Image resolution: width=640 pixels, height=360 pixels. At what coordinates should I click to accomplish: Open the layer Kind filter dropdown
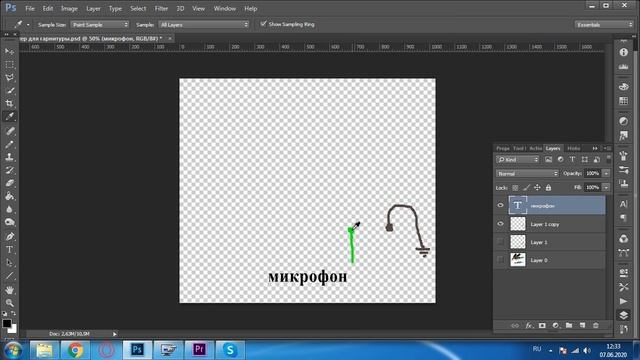pyautogui.click(x=518, y=160)
